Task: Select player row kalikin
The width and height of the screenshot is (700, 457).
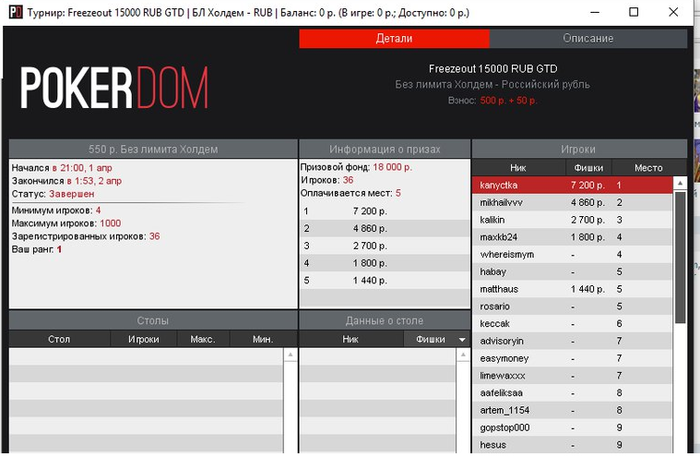Action: (572, 220)
